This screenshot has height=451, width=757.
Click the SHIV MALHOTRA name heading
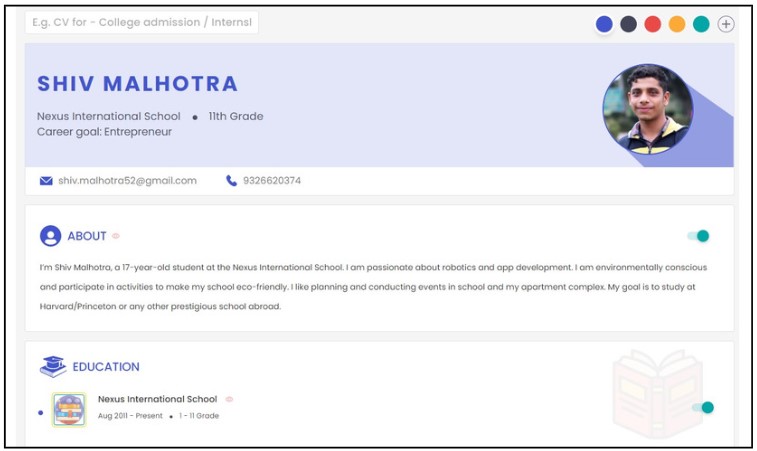coord(138,84)
